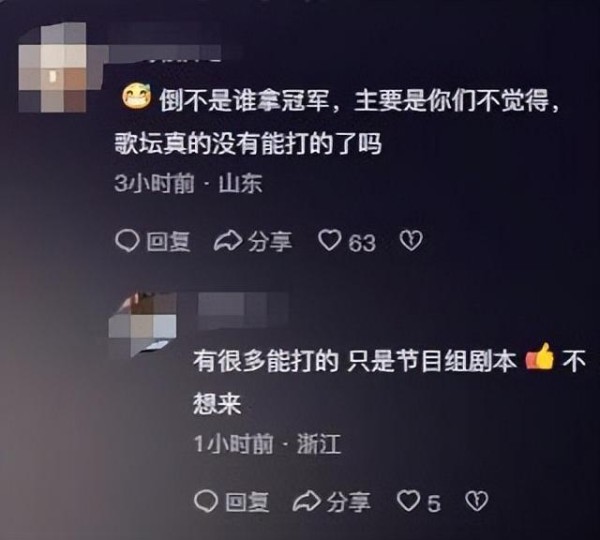
Task: Click the reply bubble icon on Shandong comment
Action: click(127, 242)
